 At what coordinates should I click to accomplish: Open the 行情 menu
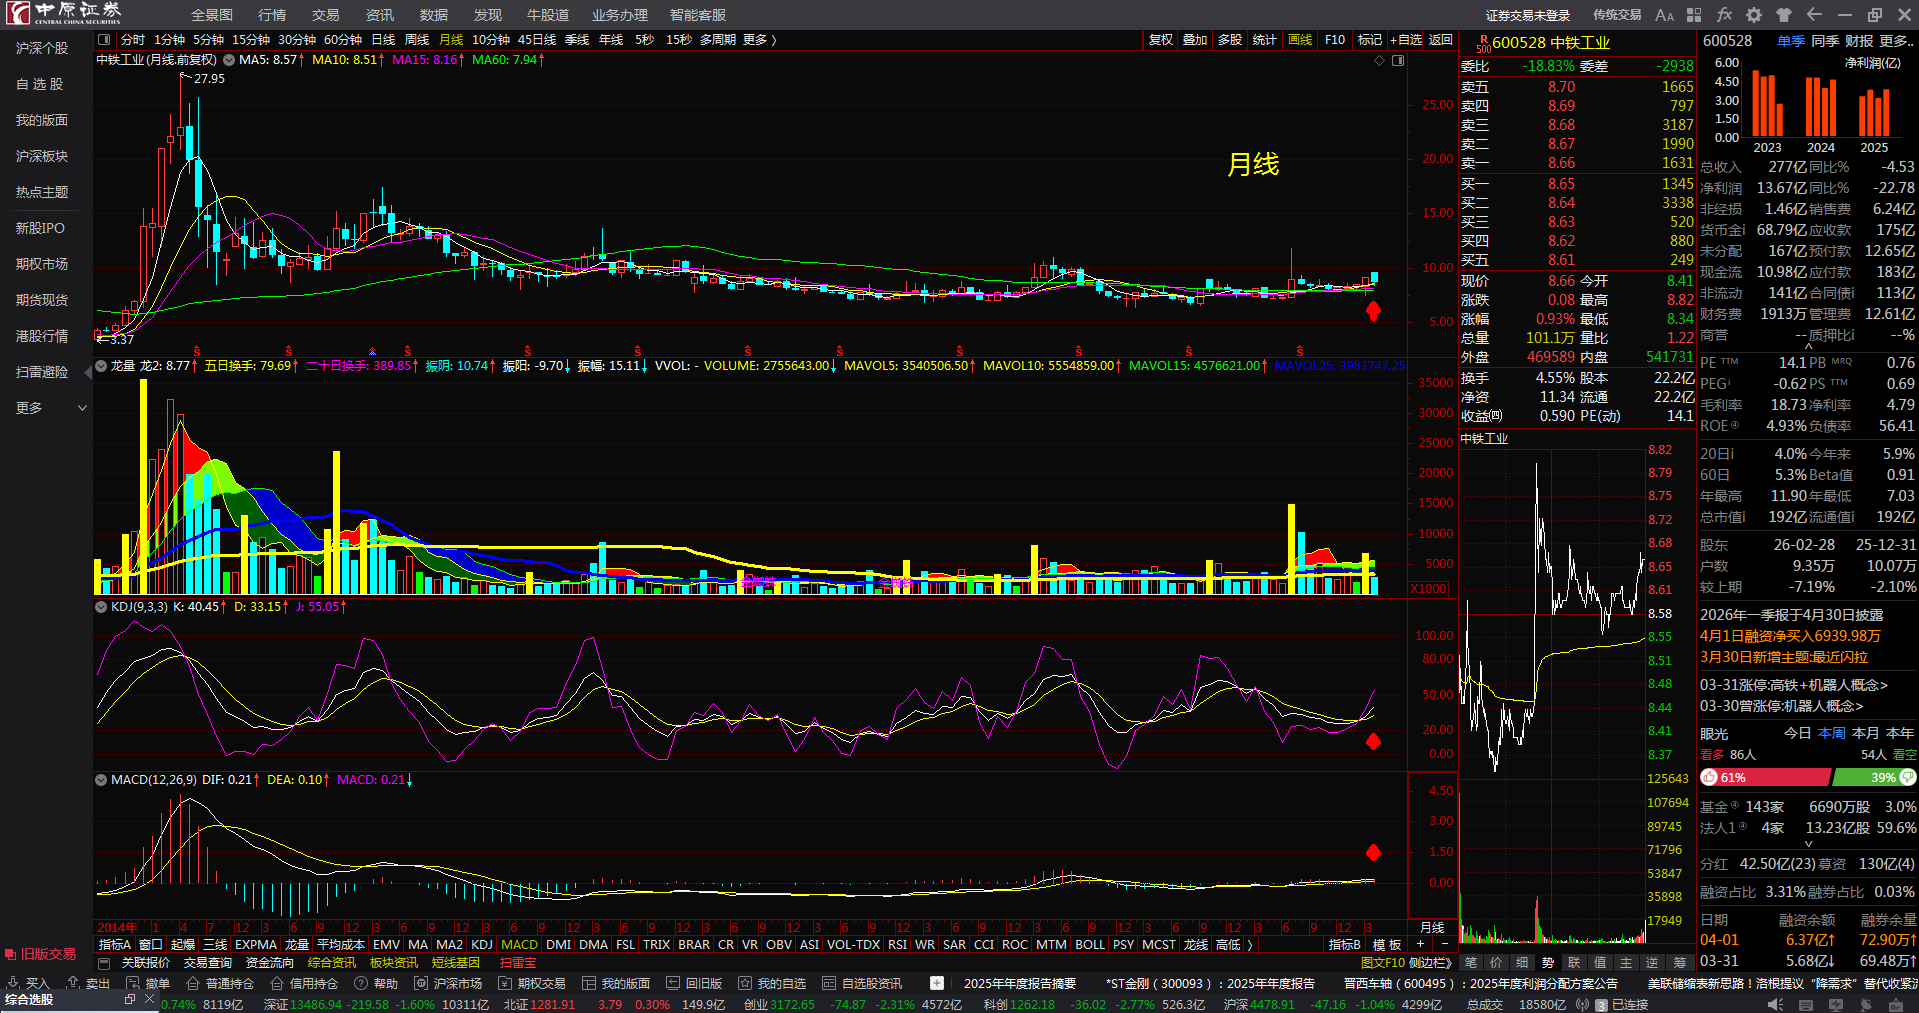272,15
